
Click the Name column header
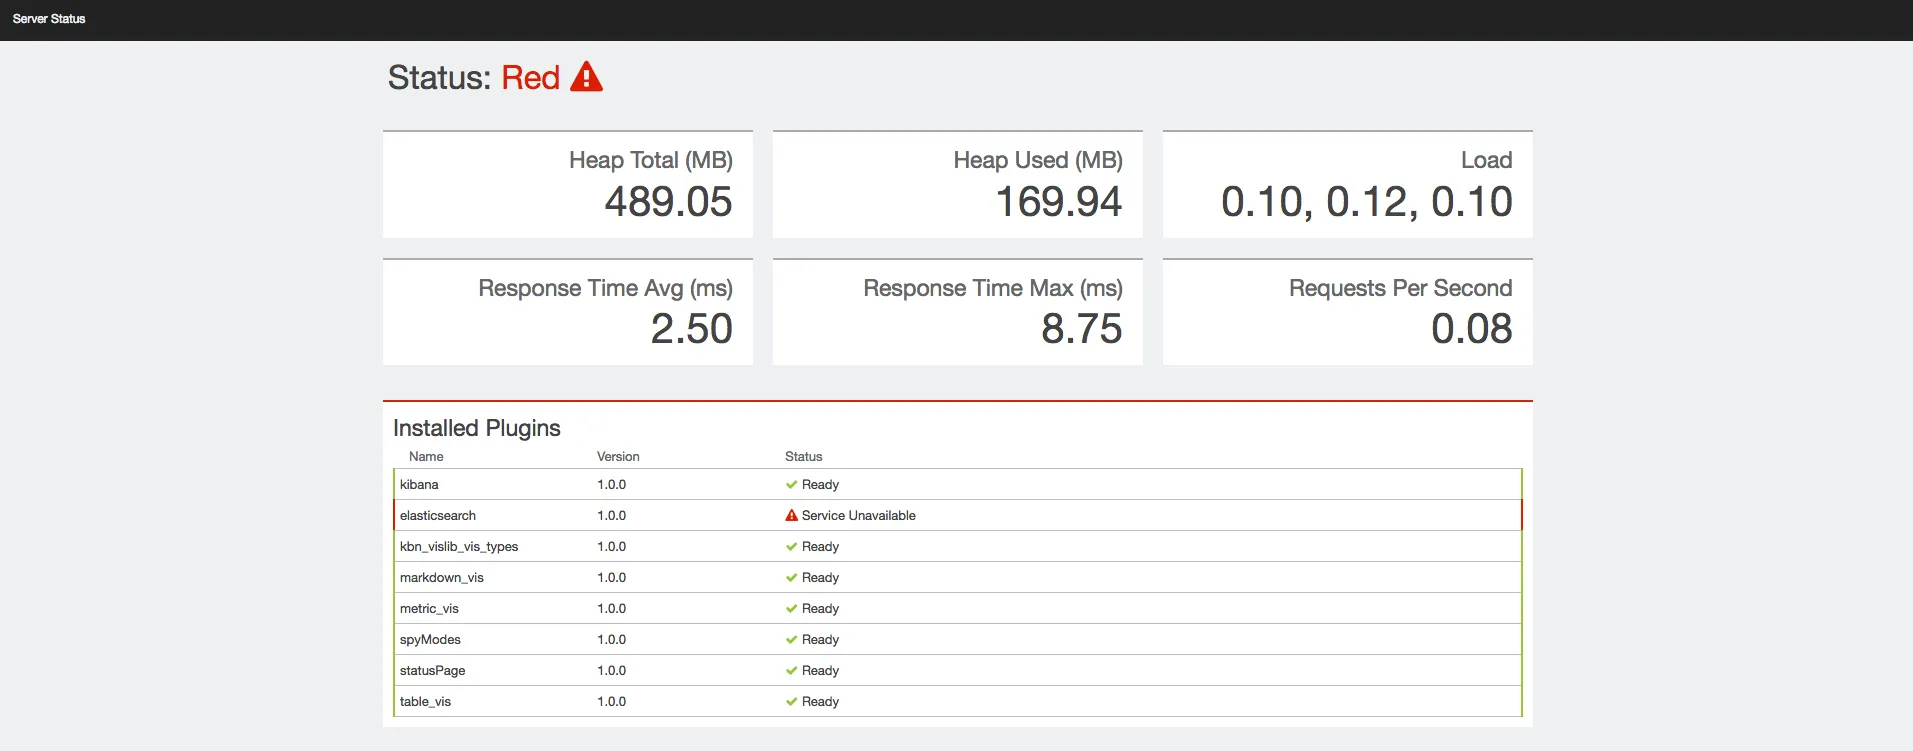(426, 457)
